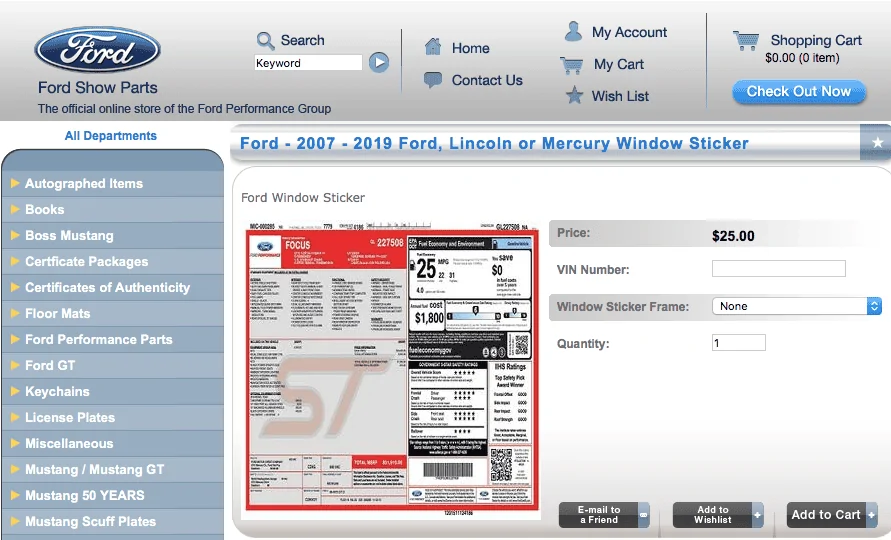This screenshot has width=891, height=540.
Task: Click the Wish List star icon
Action: (x=574, y=95)
